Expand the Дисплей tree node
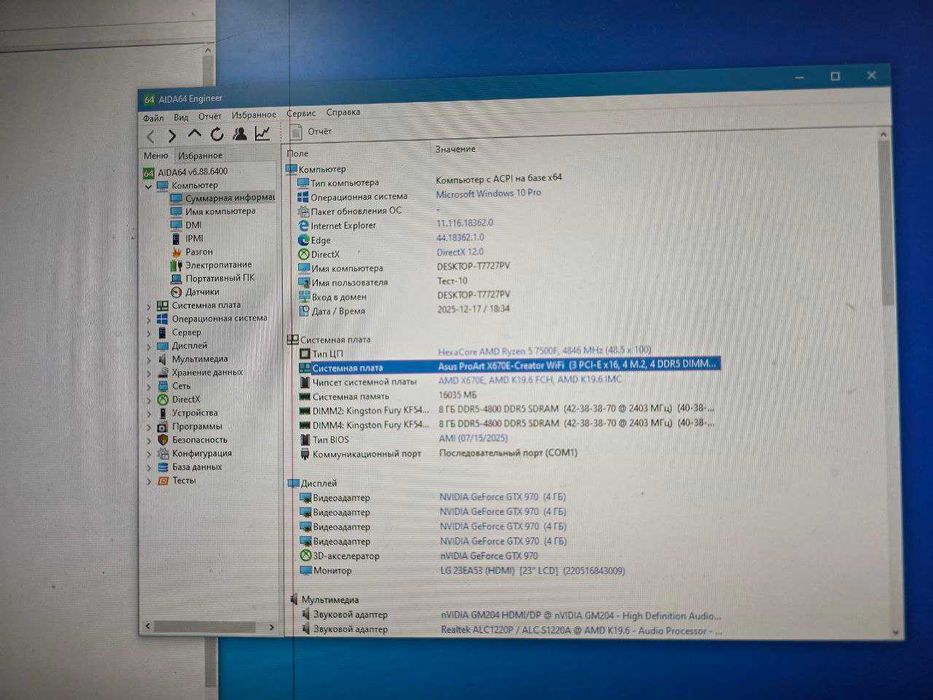The image size is (933, 700). 149,346
